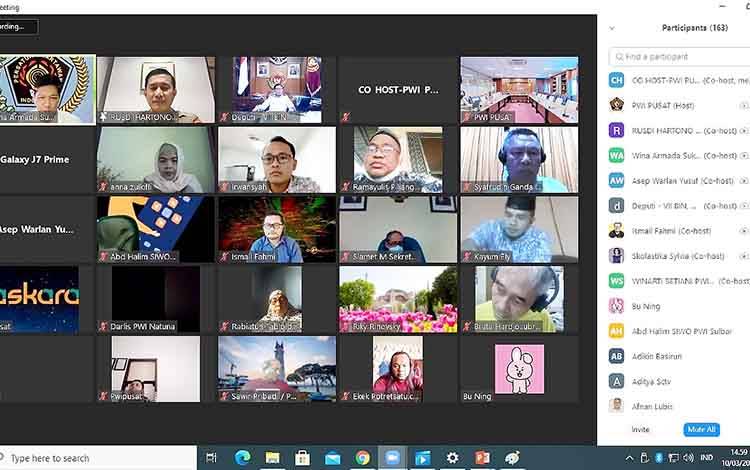Open PowerPoint from the taskbar
The width and height of the screenshot is (750, 470).
pyautogui.click(x=482, y=458)
